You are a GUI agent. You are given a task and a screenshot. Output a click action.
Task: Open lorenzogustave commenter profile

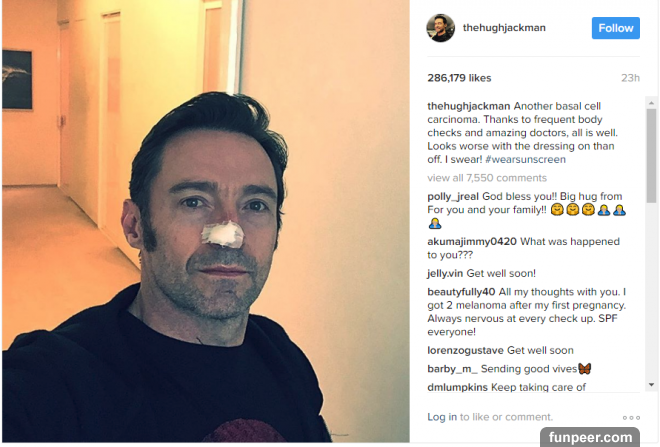click(x=466, y=350)
